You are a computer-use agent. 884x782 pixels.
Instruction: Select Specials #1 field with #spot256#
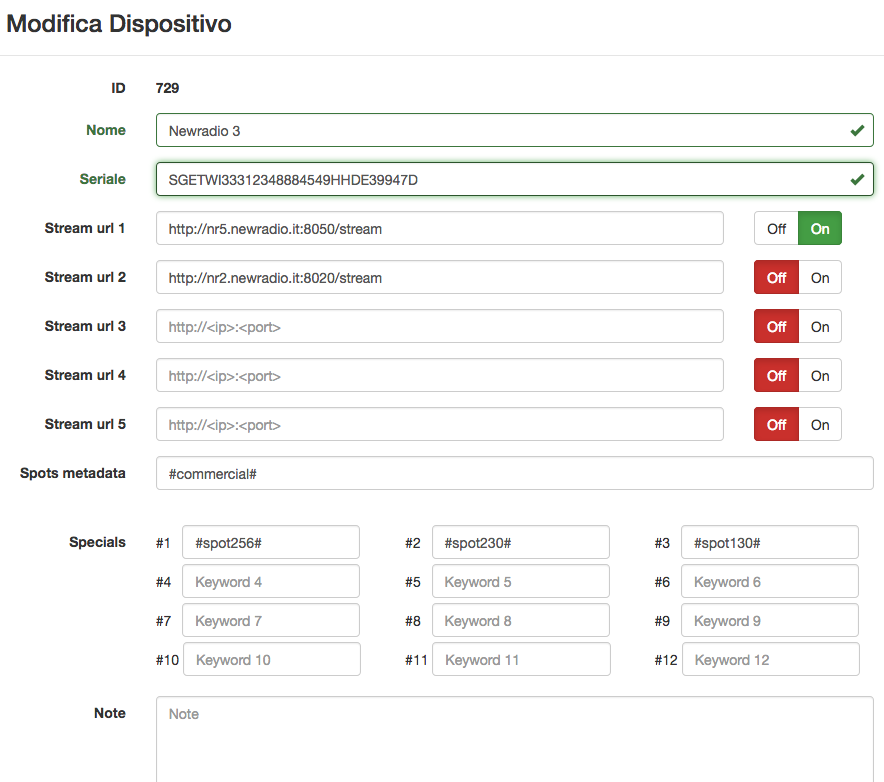coord(271,542)
